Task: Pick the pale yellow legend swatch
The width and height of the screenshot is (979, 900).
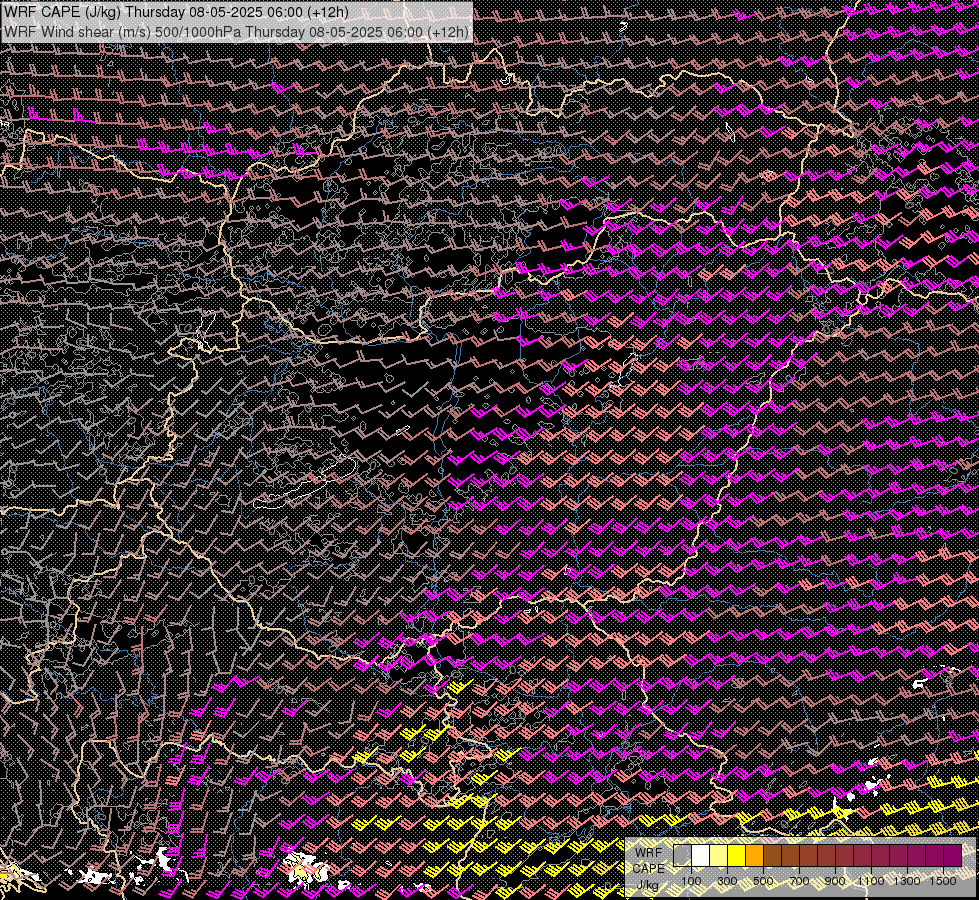Action: [719, 856]
